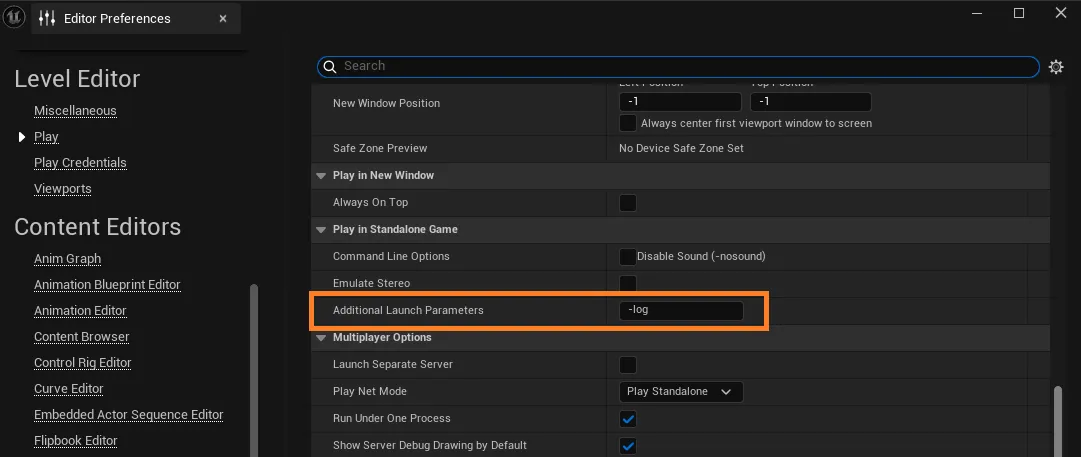
Task: Close the Editor Preferences tab
Action: pyautogui.click(x=222, y=18)
